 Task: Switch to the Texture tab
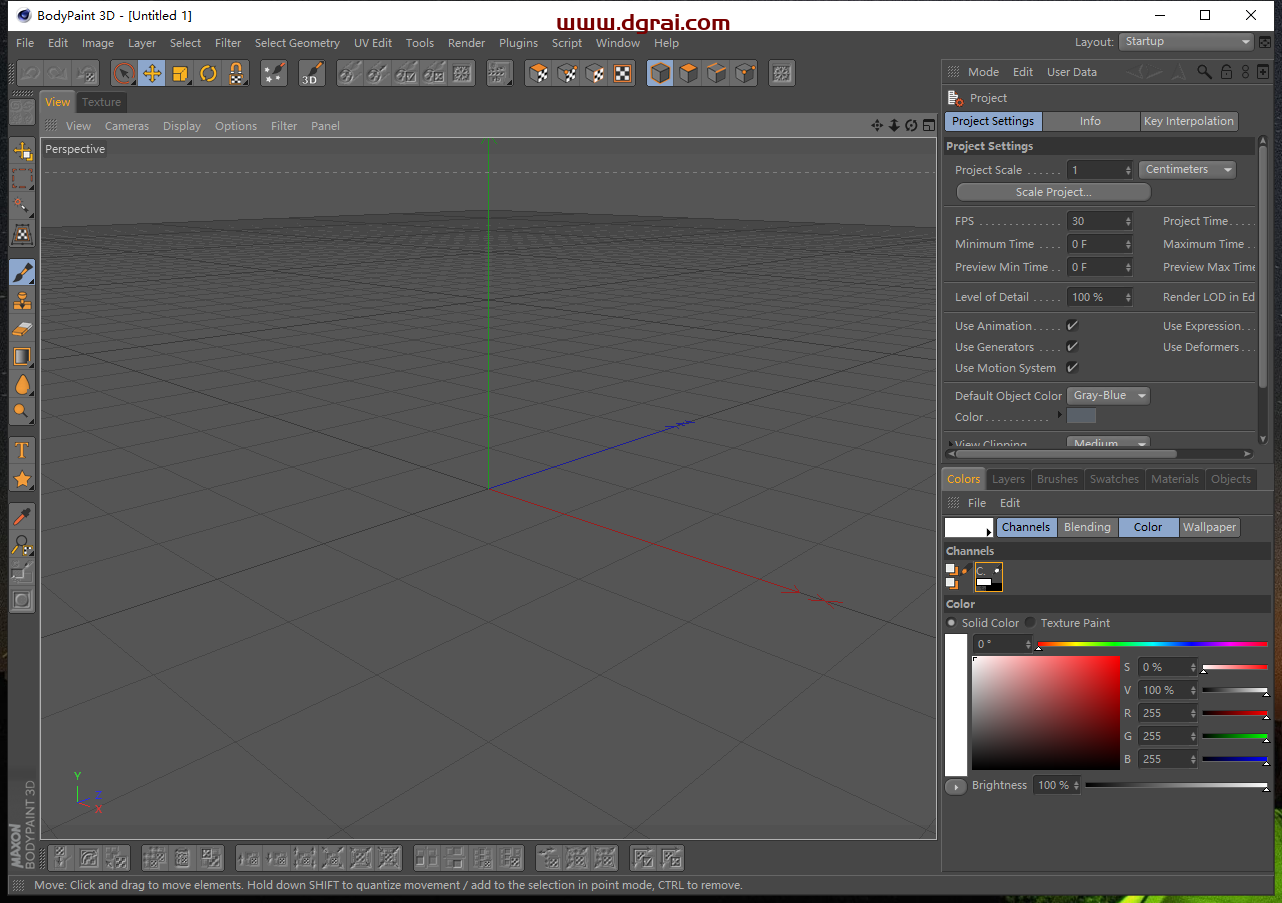101,102
